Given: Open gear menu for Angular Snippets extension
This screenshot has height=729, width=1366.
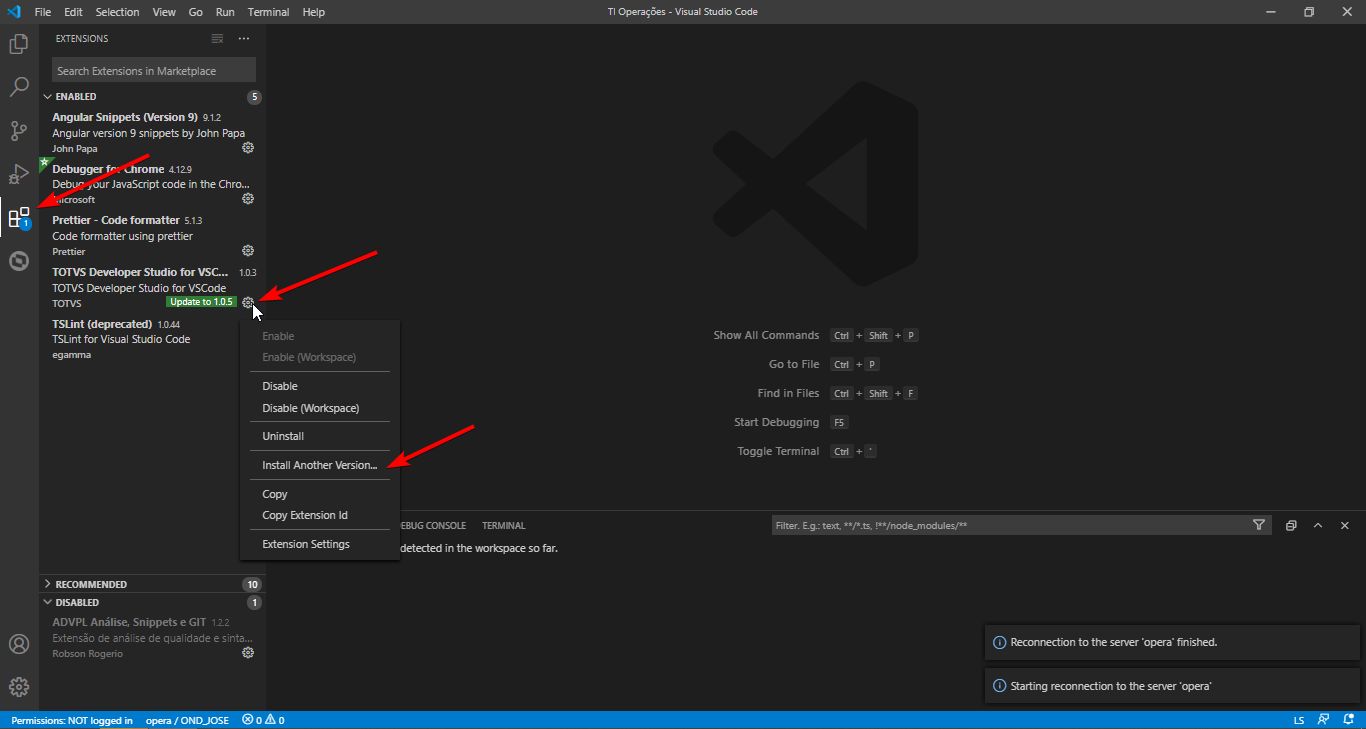Looking at the screenshot, I should point(248,148).
